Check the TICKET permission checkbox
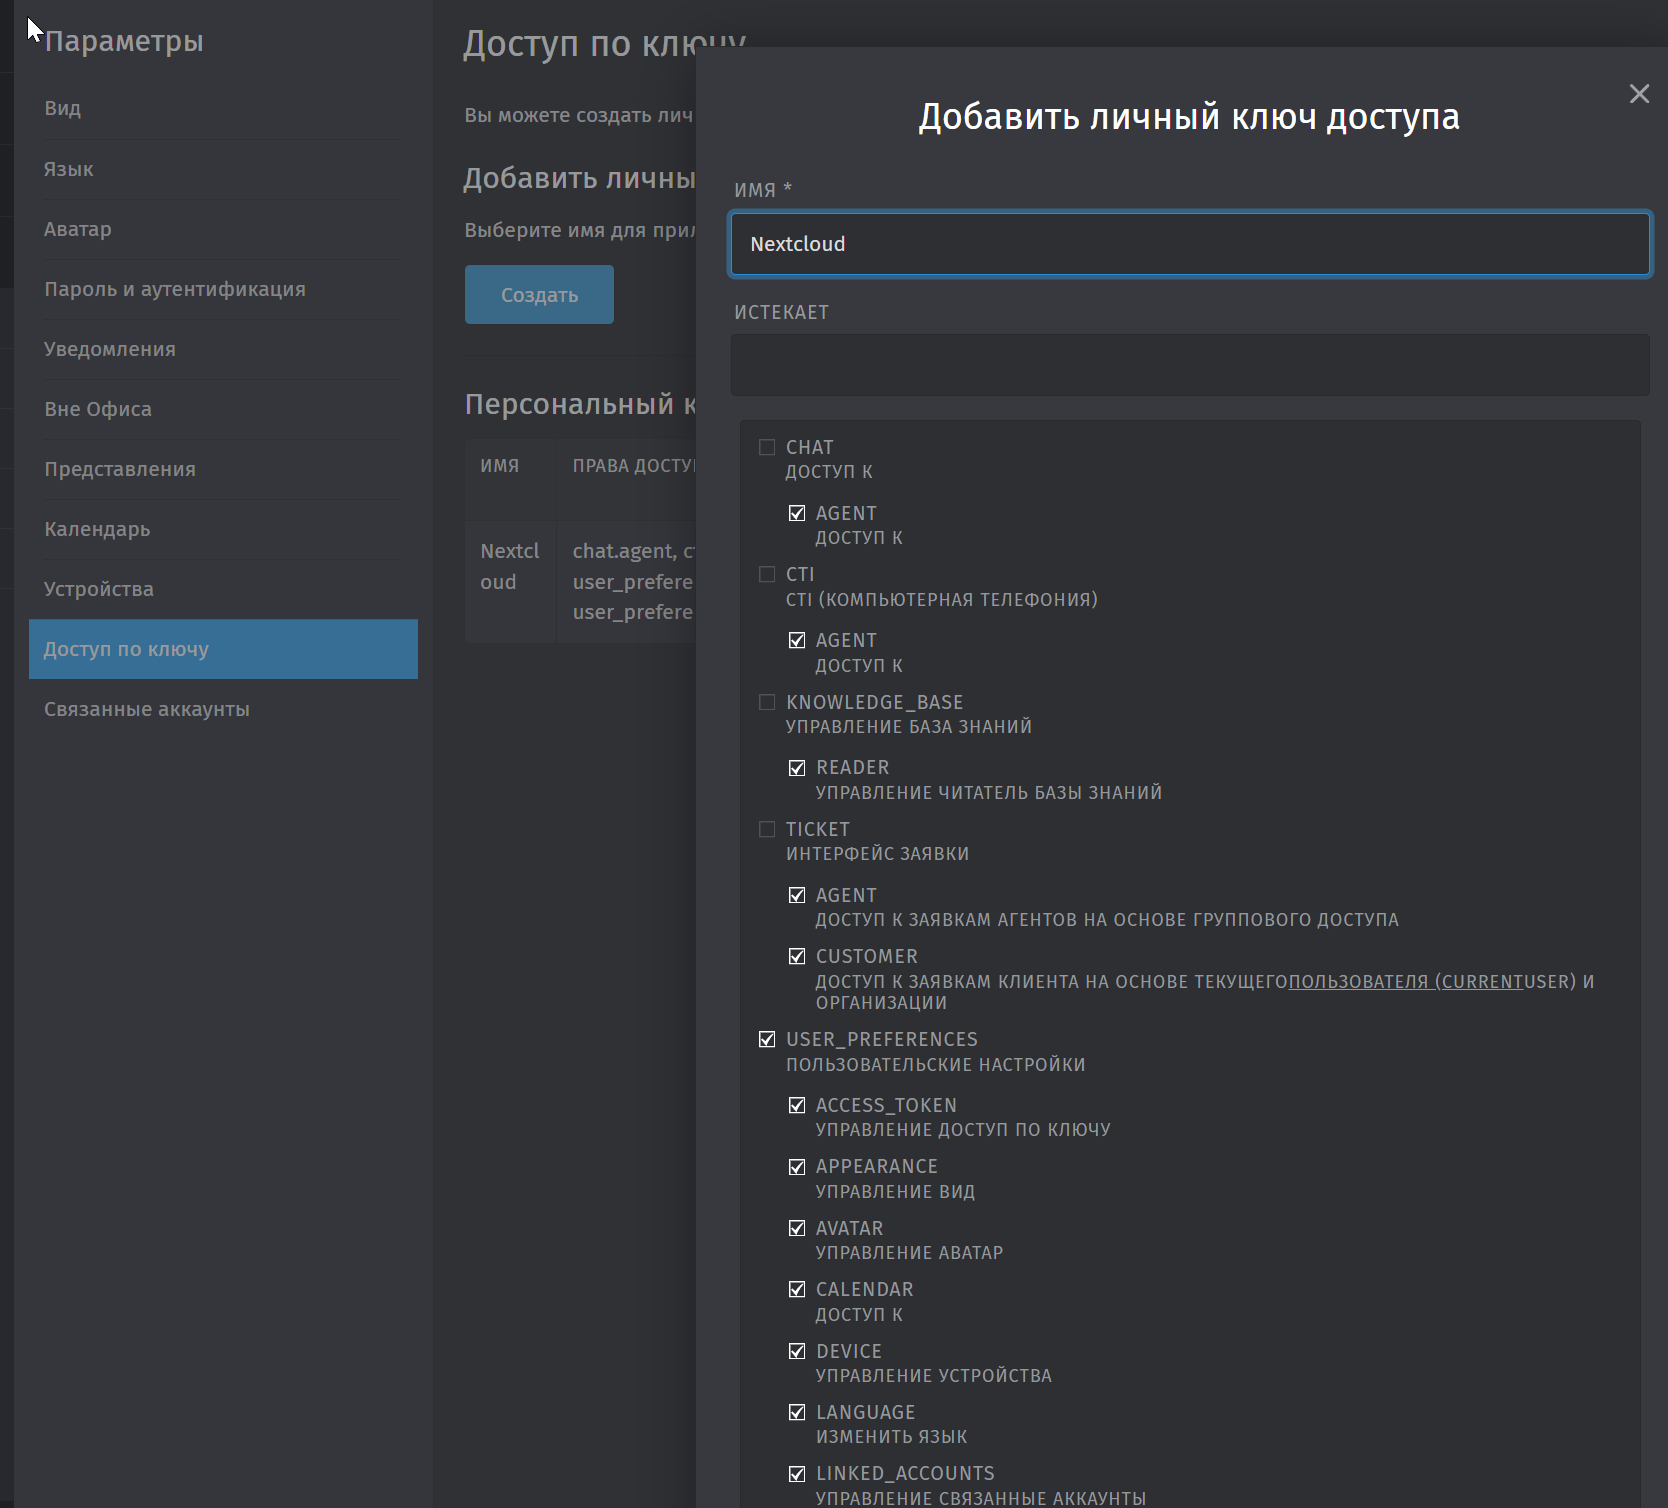The image size is (1668, 1508). pyautogui.click(x=767, y=829)
